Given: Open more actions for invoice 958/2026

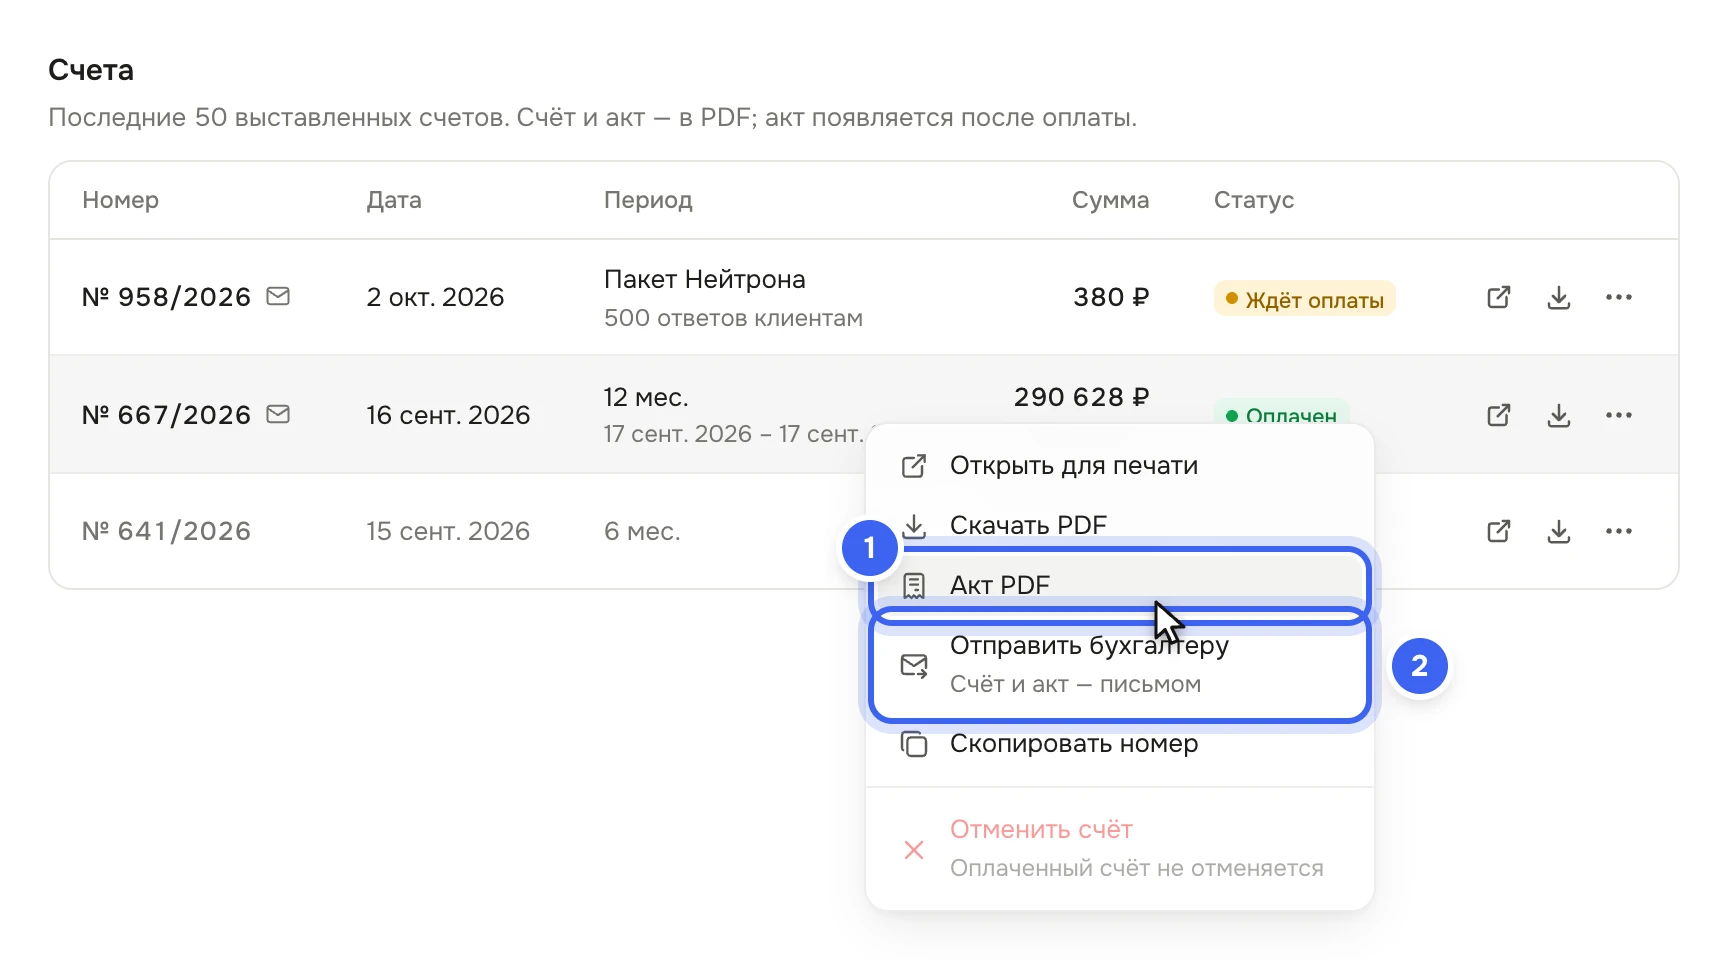Looking at the screenshot, I should click(x=1618, y=297).
